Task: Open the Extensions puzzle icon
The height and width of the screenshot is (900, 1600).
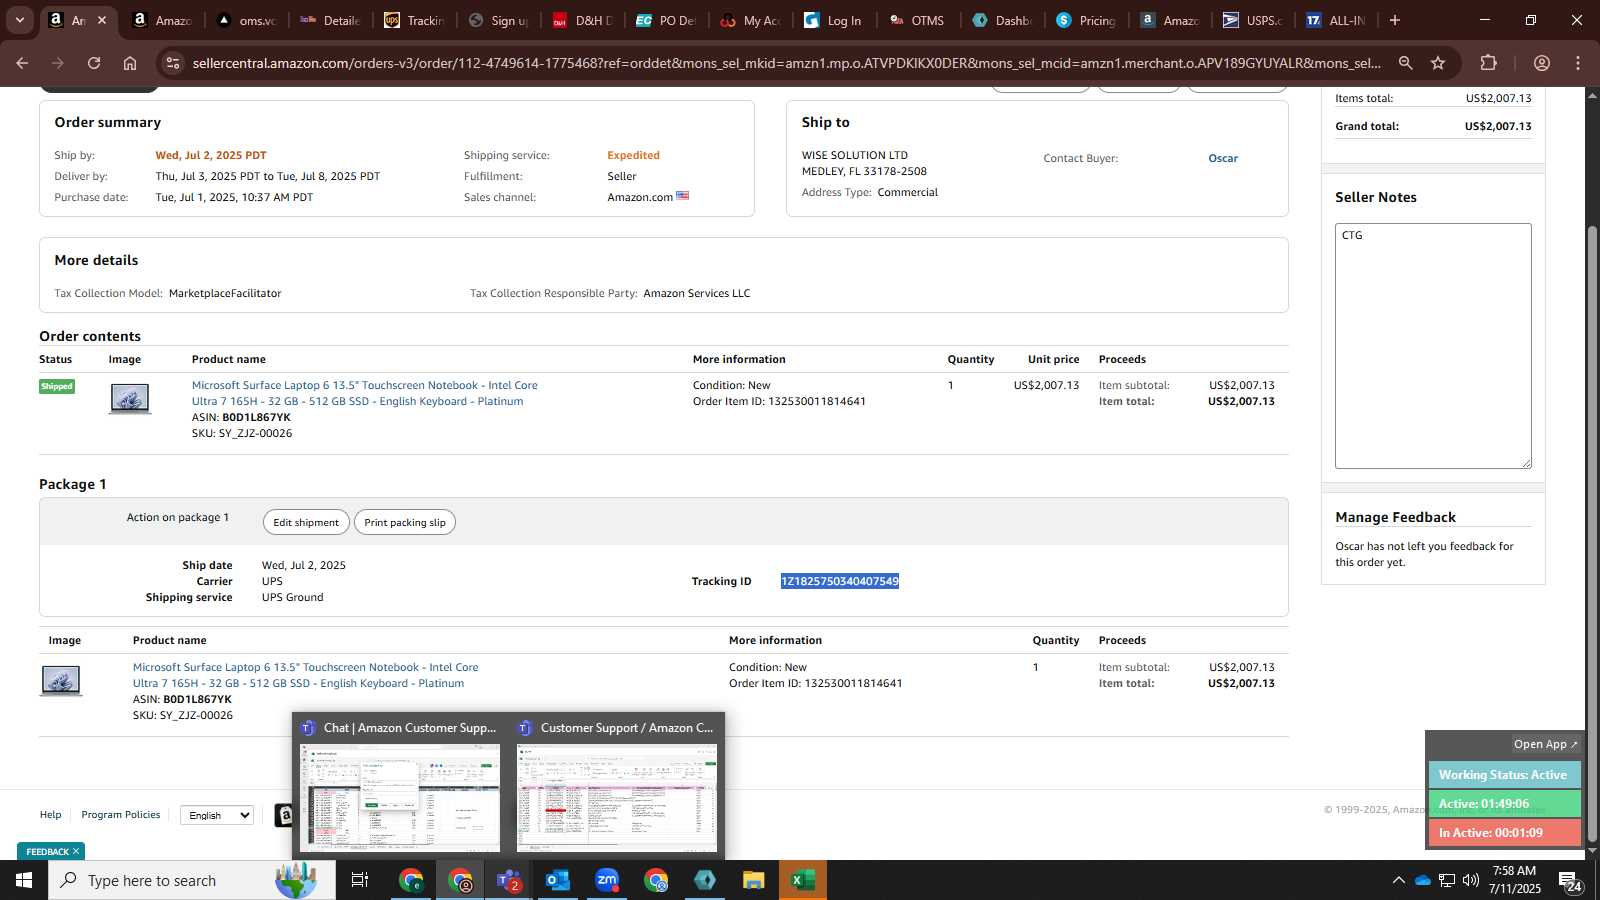Action: 1488,63
